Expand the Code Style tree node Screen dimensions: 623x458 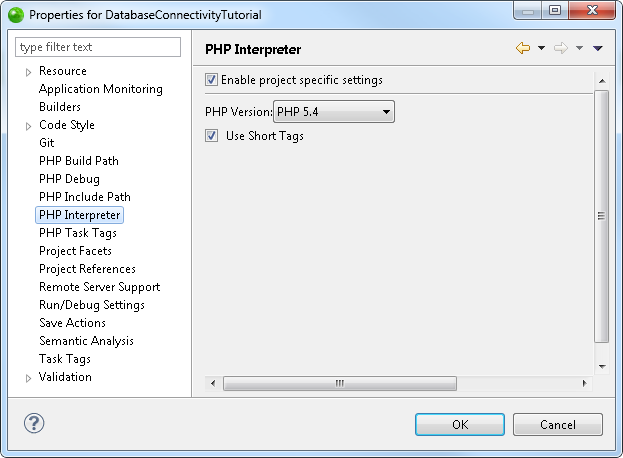pos(28,126)
